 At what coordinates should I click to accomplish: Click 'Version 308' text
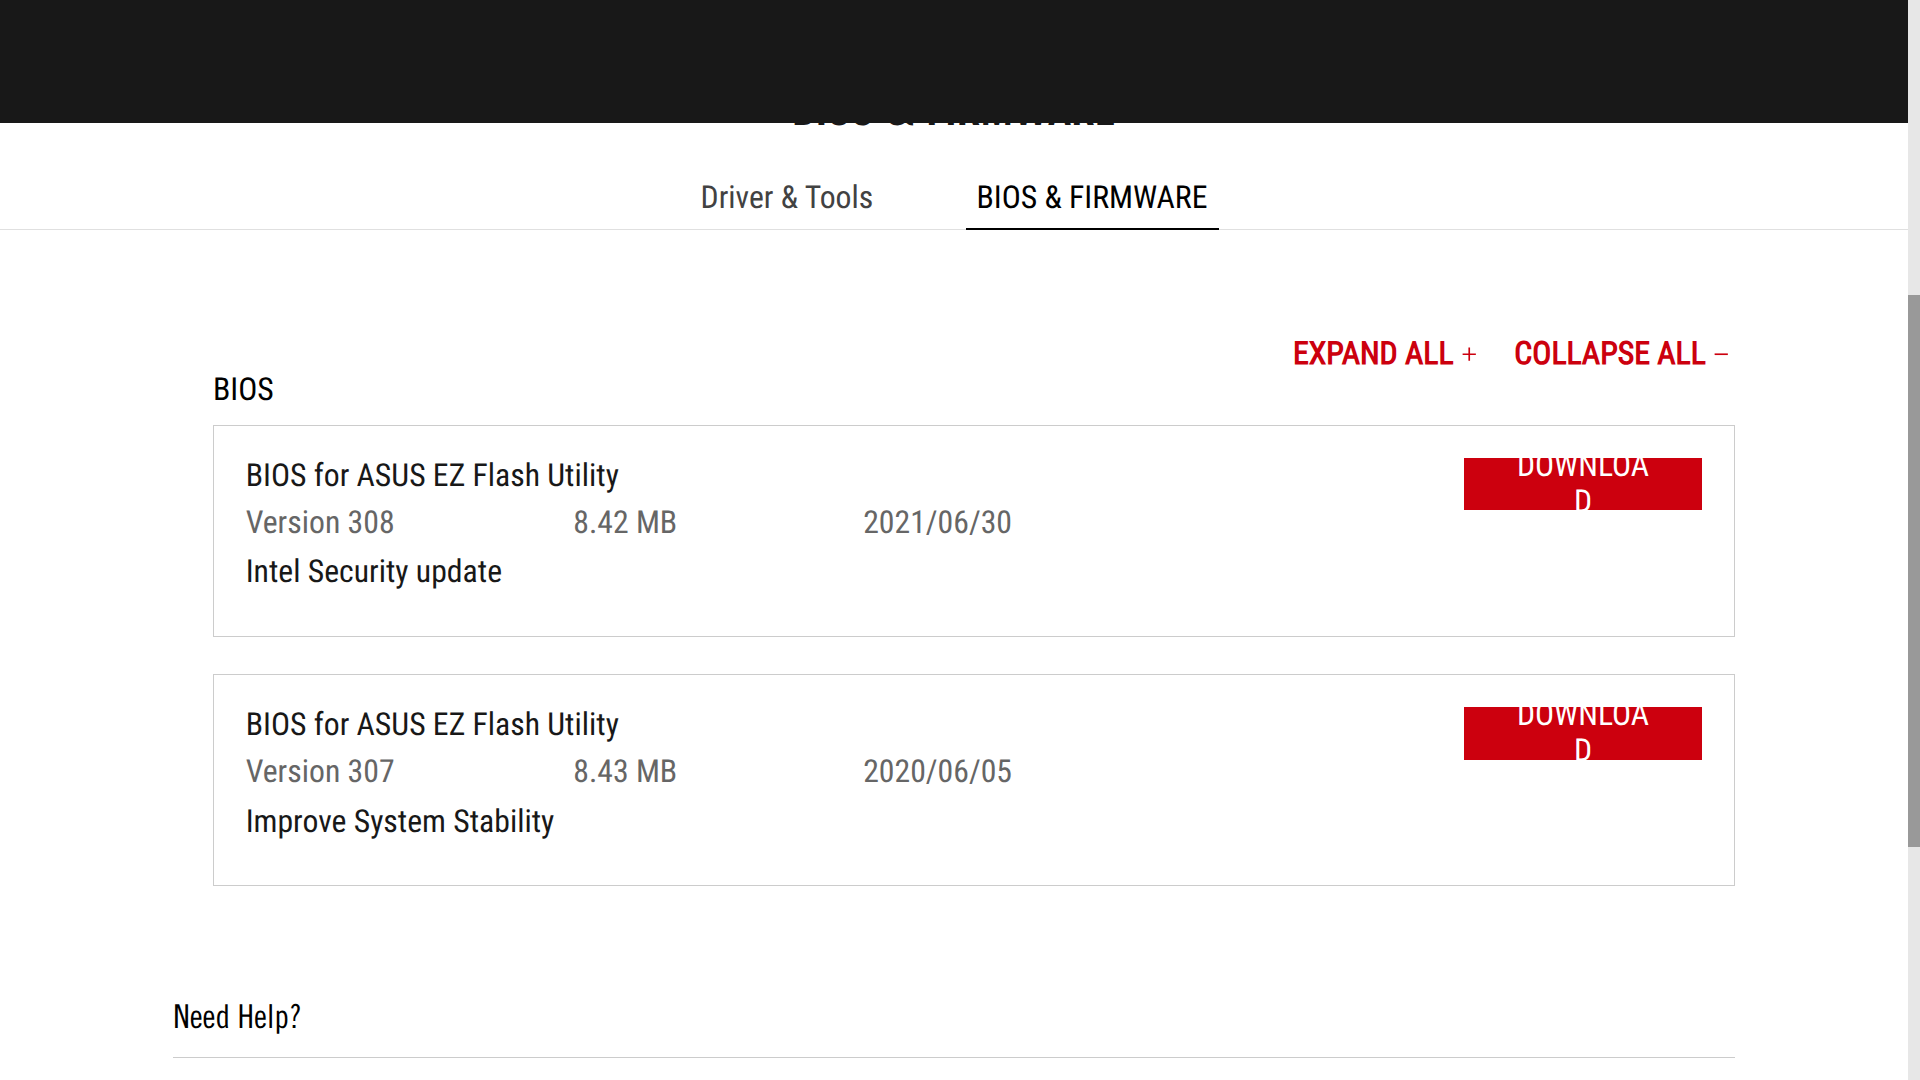pos(320,522)
